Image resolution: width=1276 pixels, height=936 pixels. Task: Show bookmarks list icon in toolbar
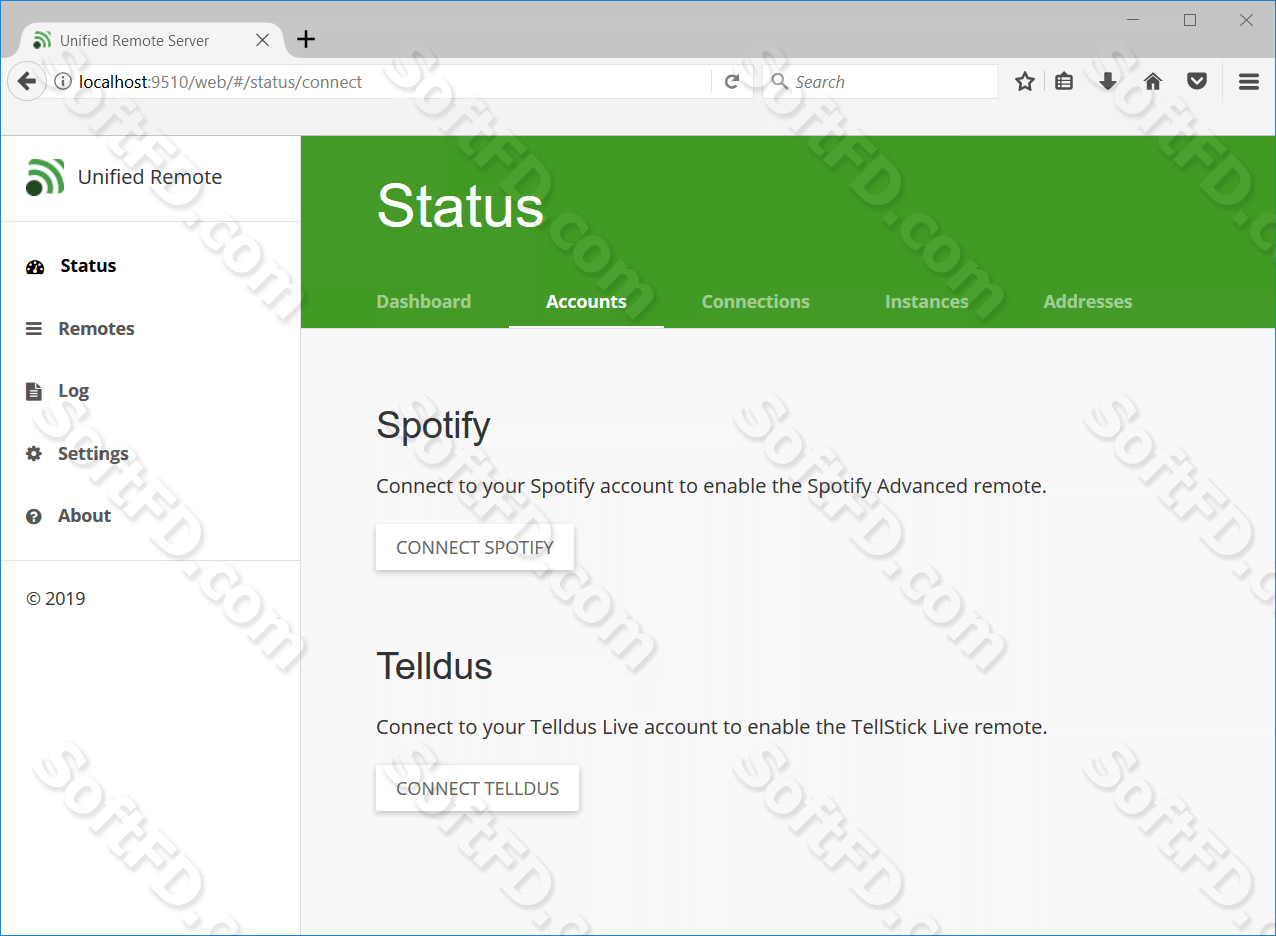point(1064,82)
